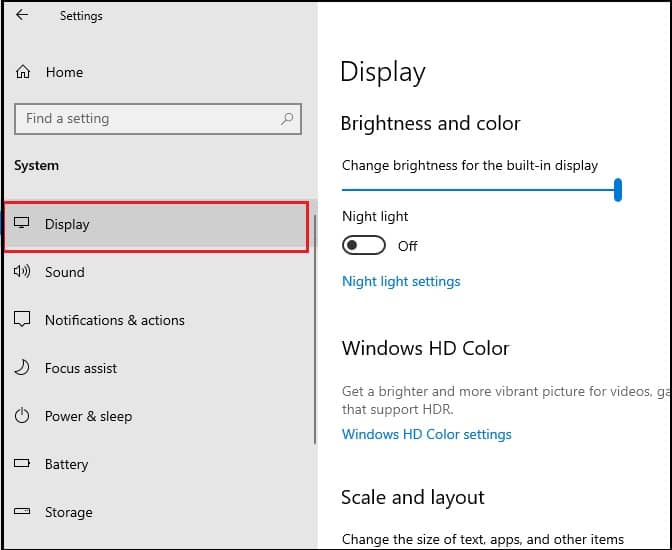Toggle the Night light switch

click(363, 246)
